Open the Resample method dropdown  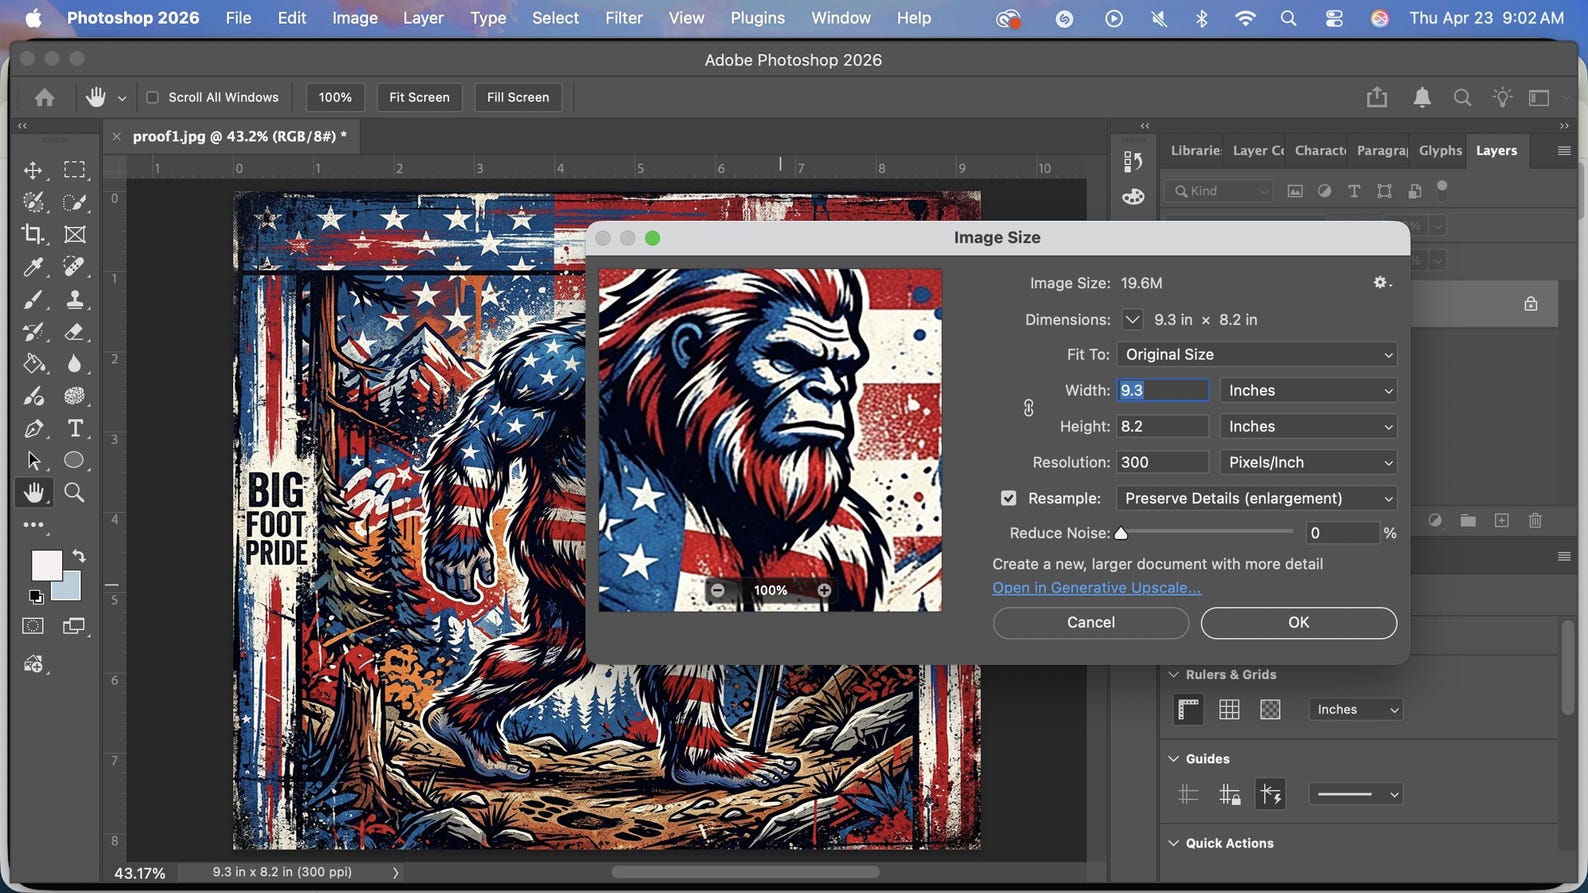(1257, 498)
